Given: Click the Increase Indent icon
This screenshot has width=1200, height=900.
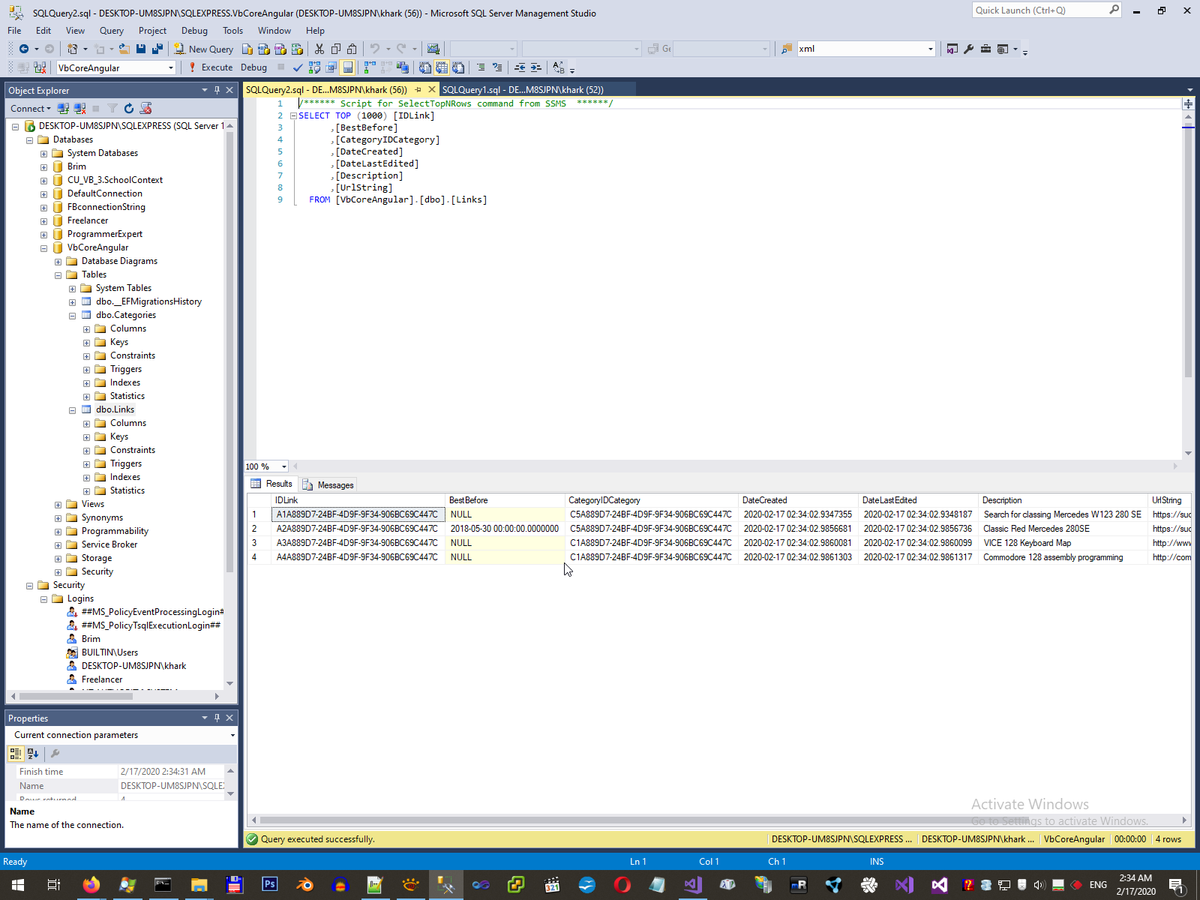Looking at the screenshot, I should pos(536,68).
